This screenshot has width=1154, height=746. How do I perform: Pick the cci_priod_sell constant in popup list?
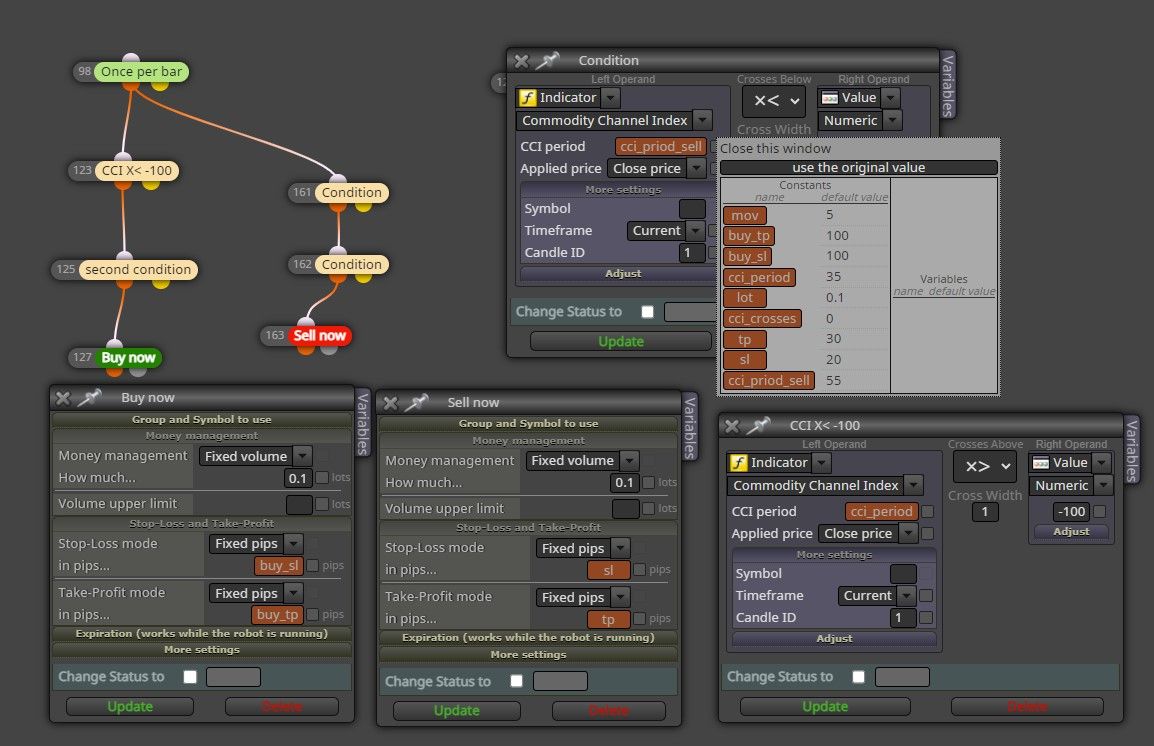(768, 380)
